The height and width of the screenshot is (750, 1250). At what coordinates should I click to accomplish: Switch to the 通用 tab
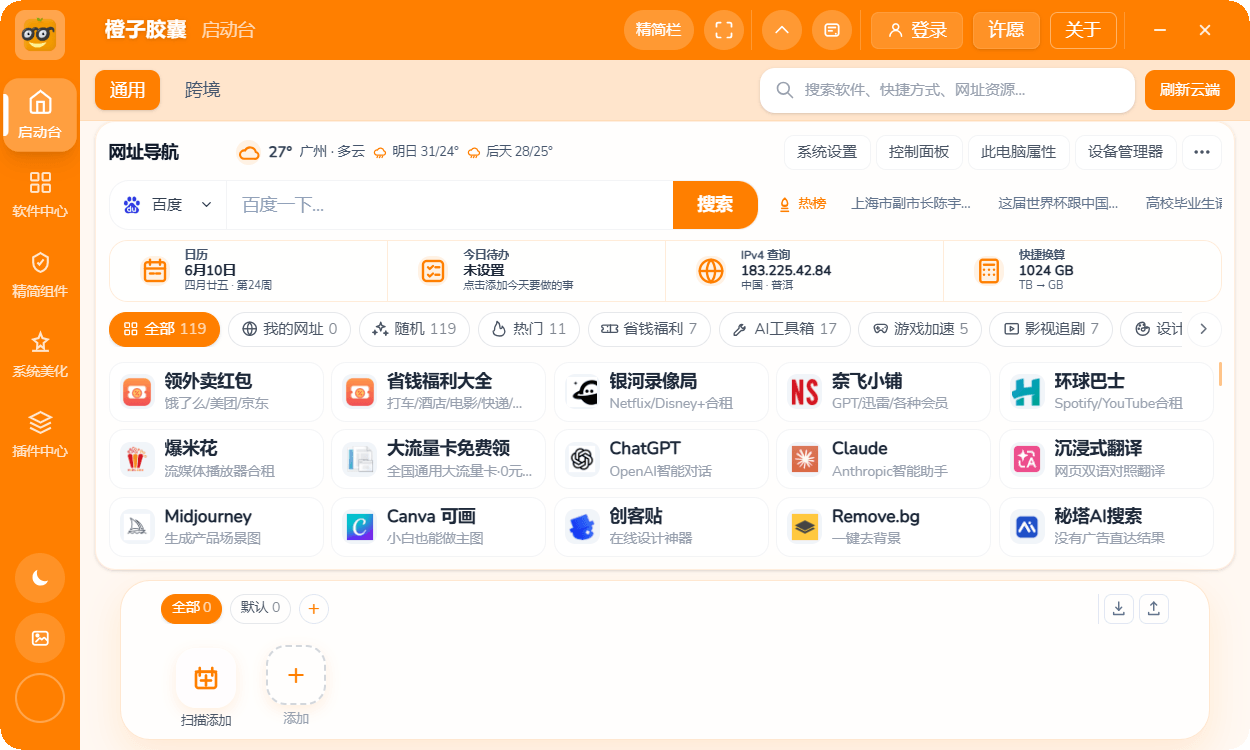coord(127,90)
